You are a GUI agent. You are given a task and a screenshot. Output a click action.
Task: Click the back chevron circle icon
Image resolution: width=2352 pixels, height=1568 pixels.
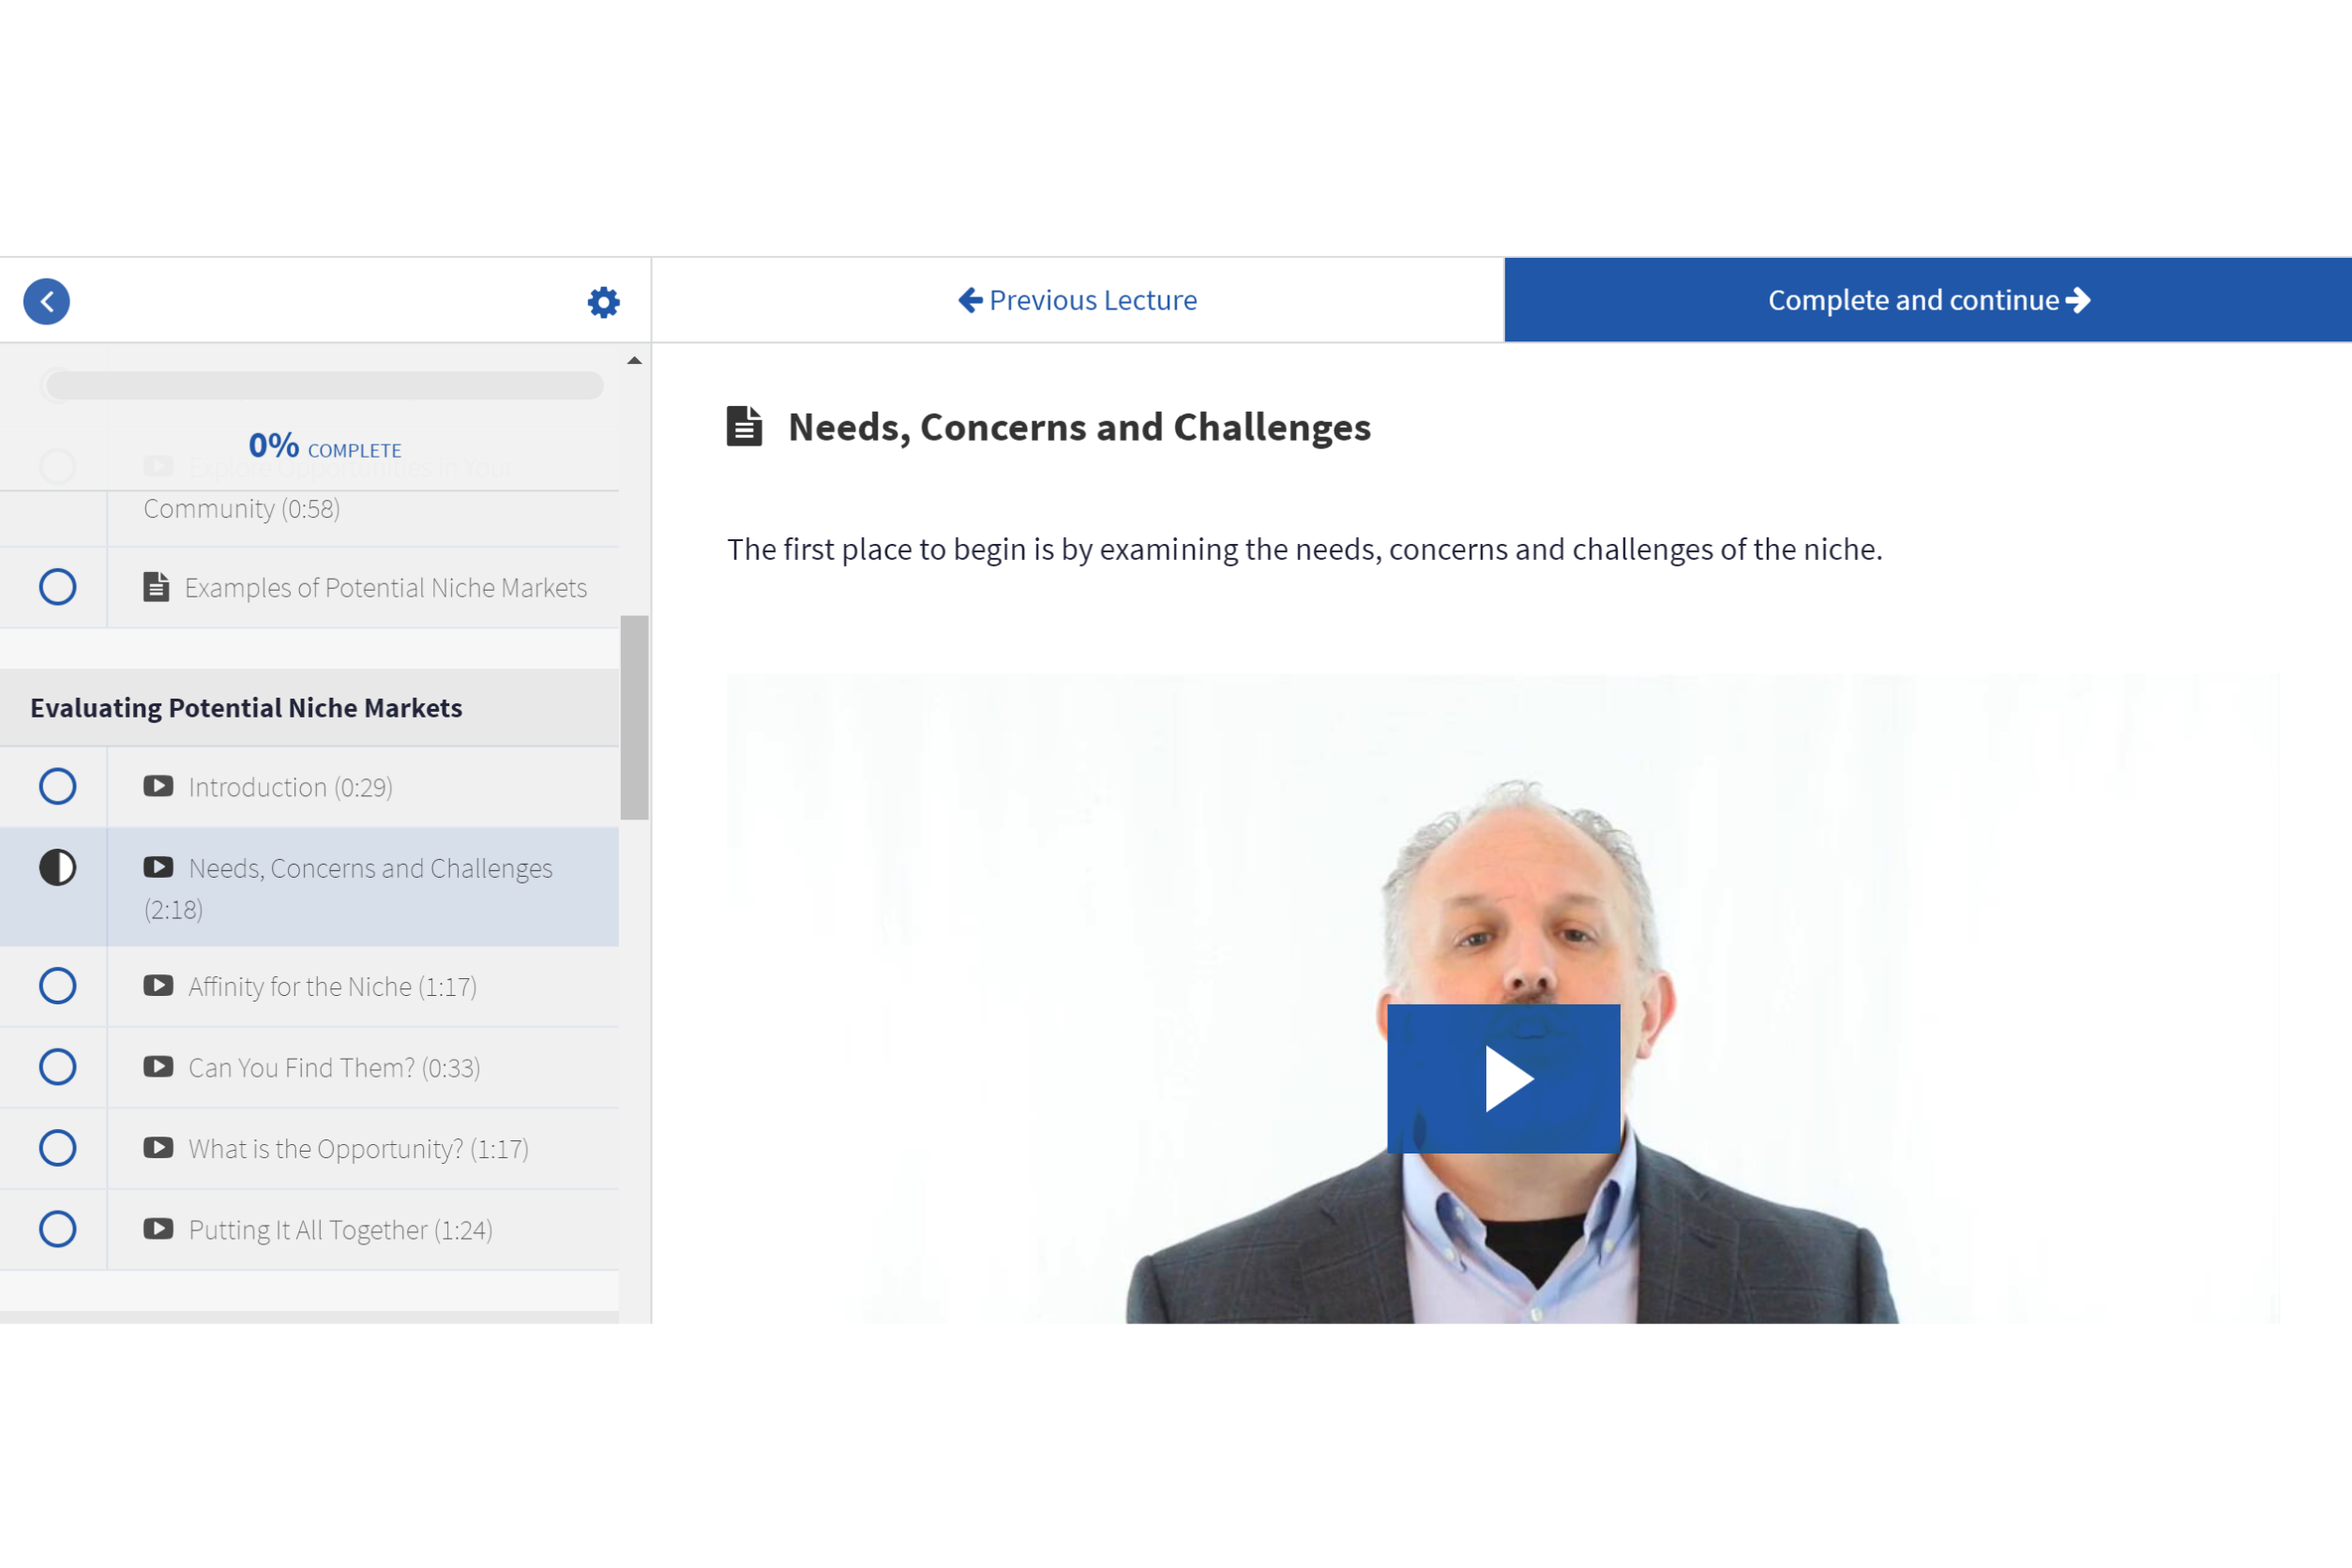pos(47,301)
